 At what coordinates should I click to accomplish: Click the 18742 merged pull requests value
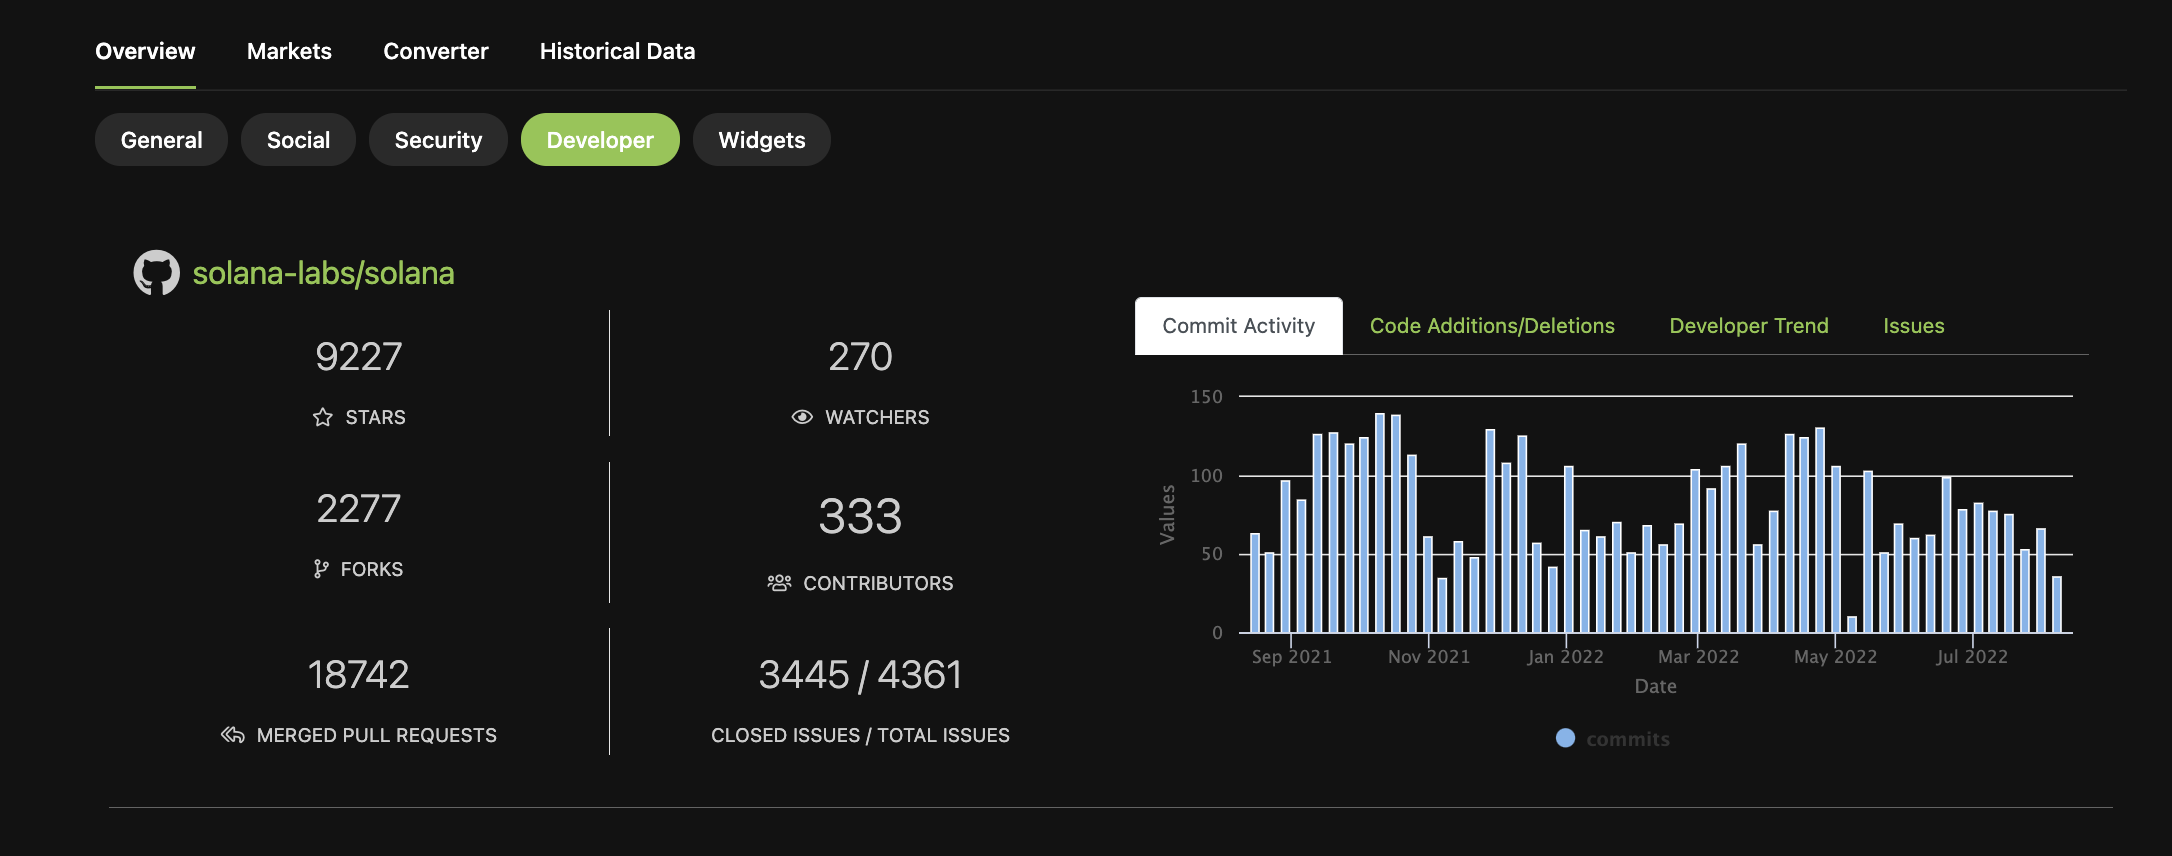pos(358,675)
